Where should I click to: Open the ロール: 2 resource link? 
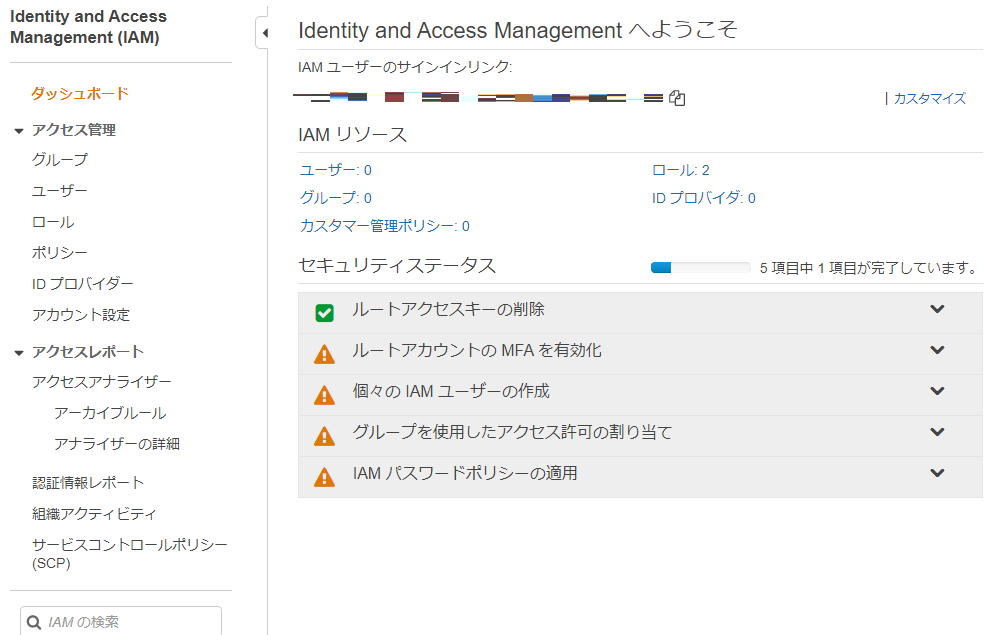tap(680, 170)
